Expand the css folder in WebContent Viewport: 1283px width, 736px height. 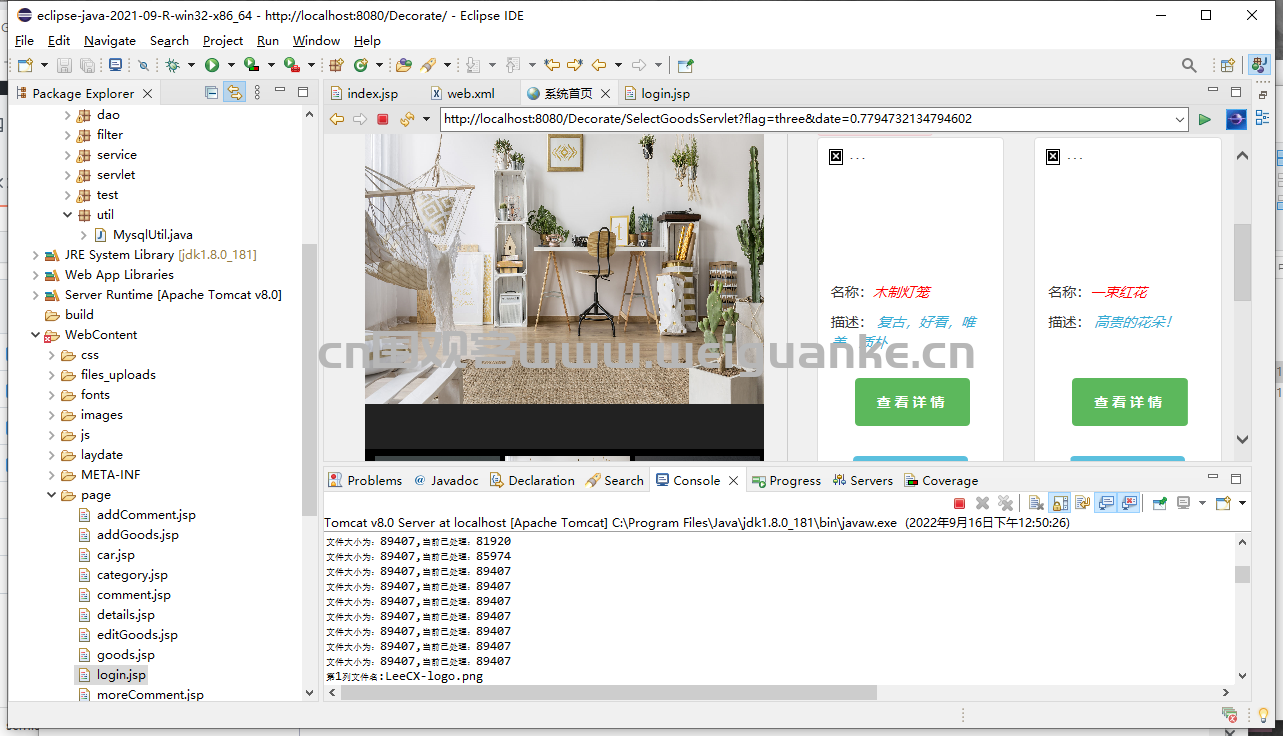[52, 355]
